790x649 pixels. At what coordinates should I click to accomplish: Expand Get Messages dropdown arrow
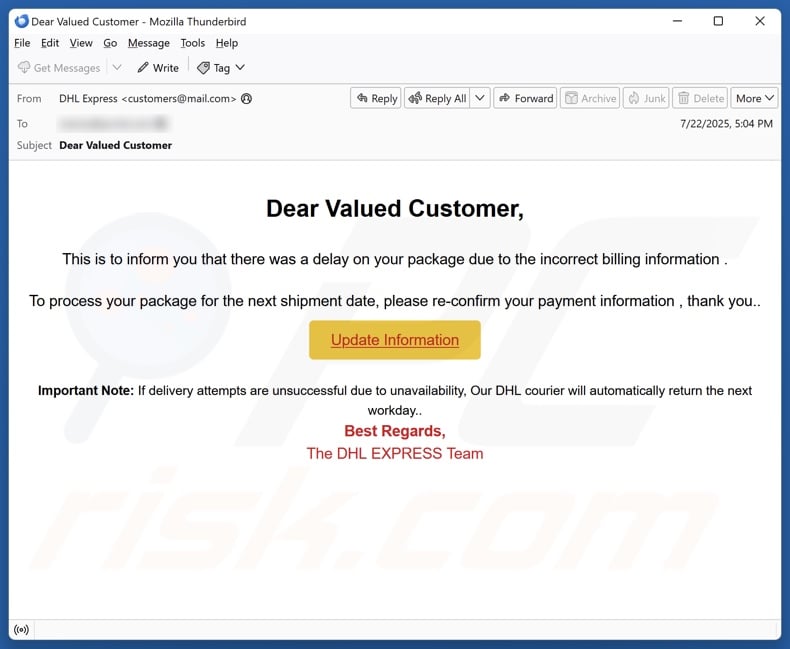pyautogui.click(x=117, y=68)
